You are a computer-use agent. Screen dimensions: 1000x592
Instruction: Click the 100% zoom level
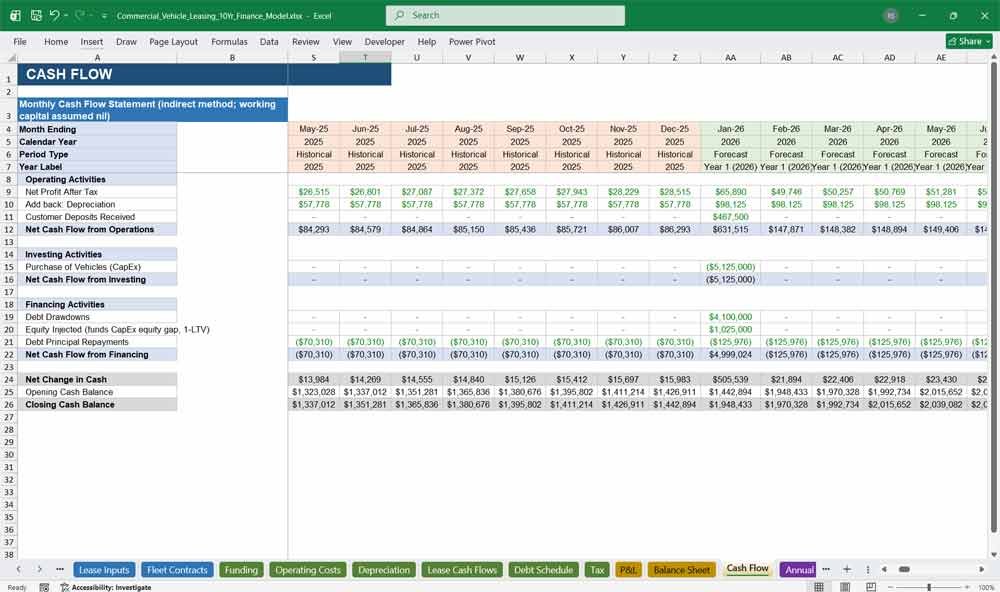click(x=986, y=588)
